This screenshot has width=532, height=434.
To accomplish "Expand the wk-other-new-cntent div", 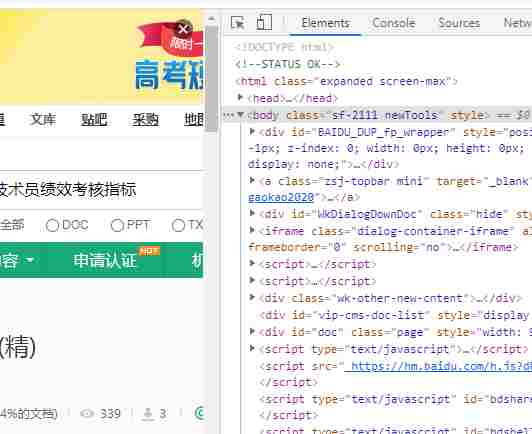I will pos(252,298).
